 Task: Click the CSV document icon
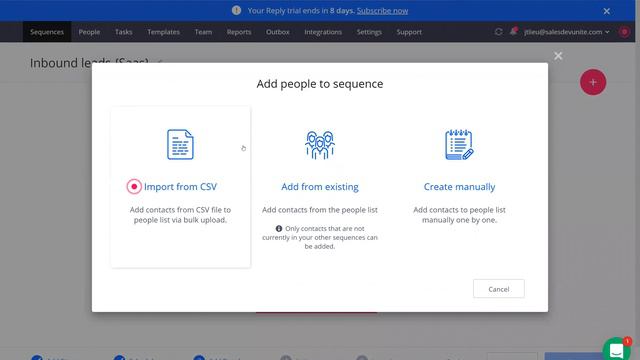(x=180, y=144)
